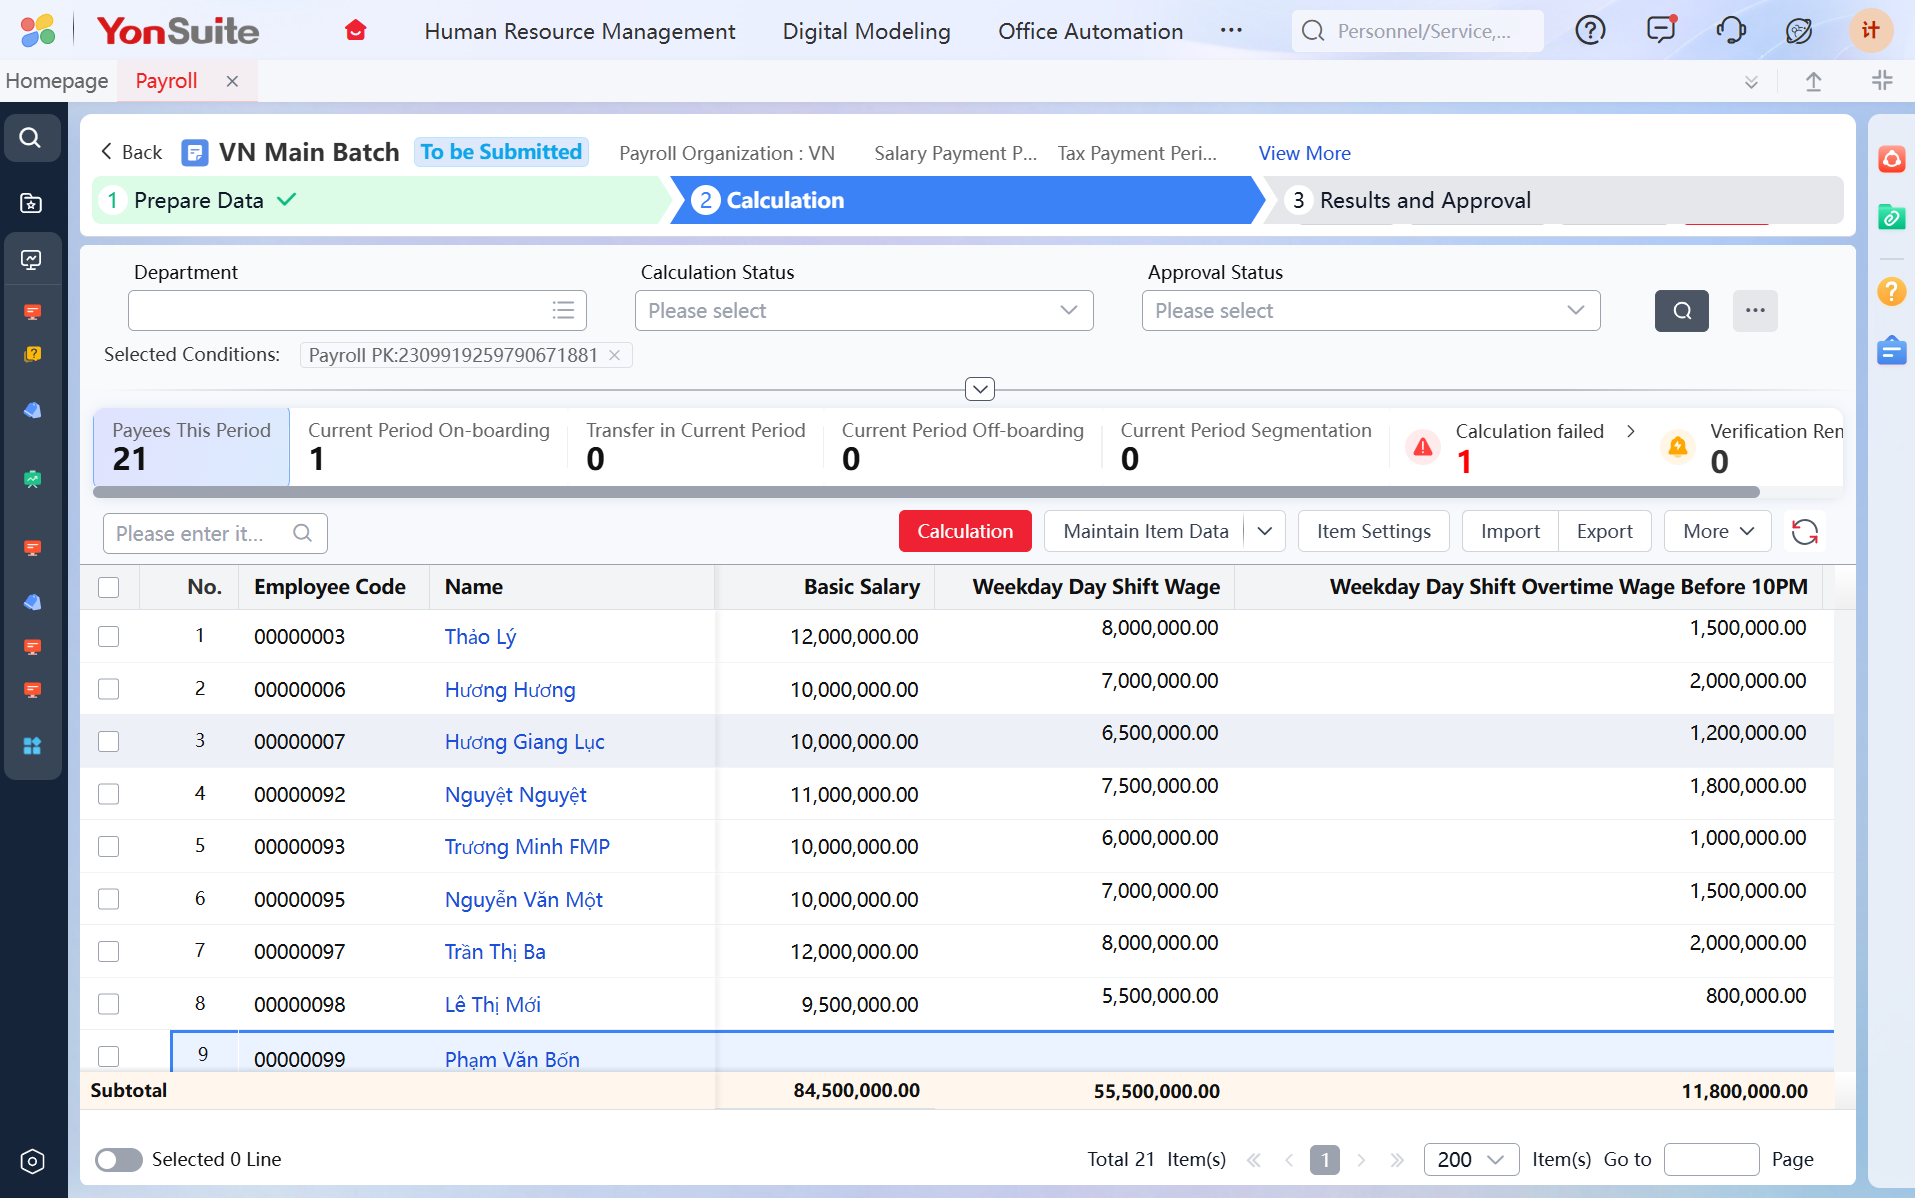Click the dark search filter button
This screenshot has height=1198, width=1915.
click(x=1681, y=311)
